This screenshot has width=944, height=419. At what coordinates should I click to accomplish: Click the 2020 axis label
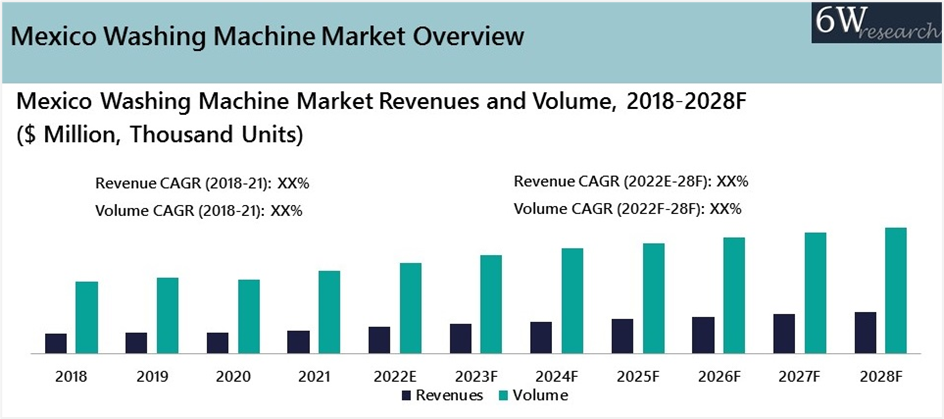pos(233,376)
